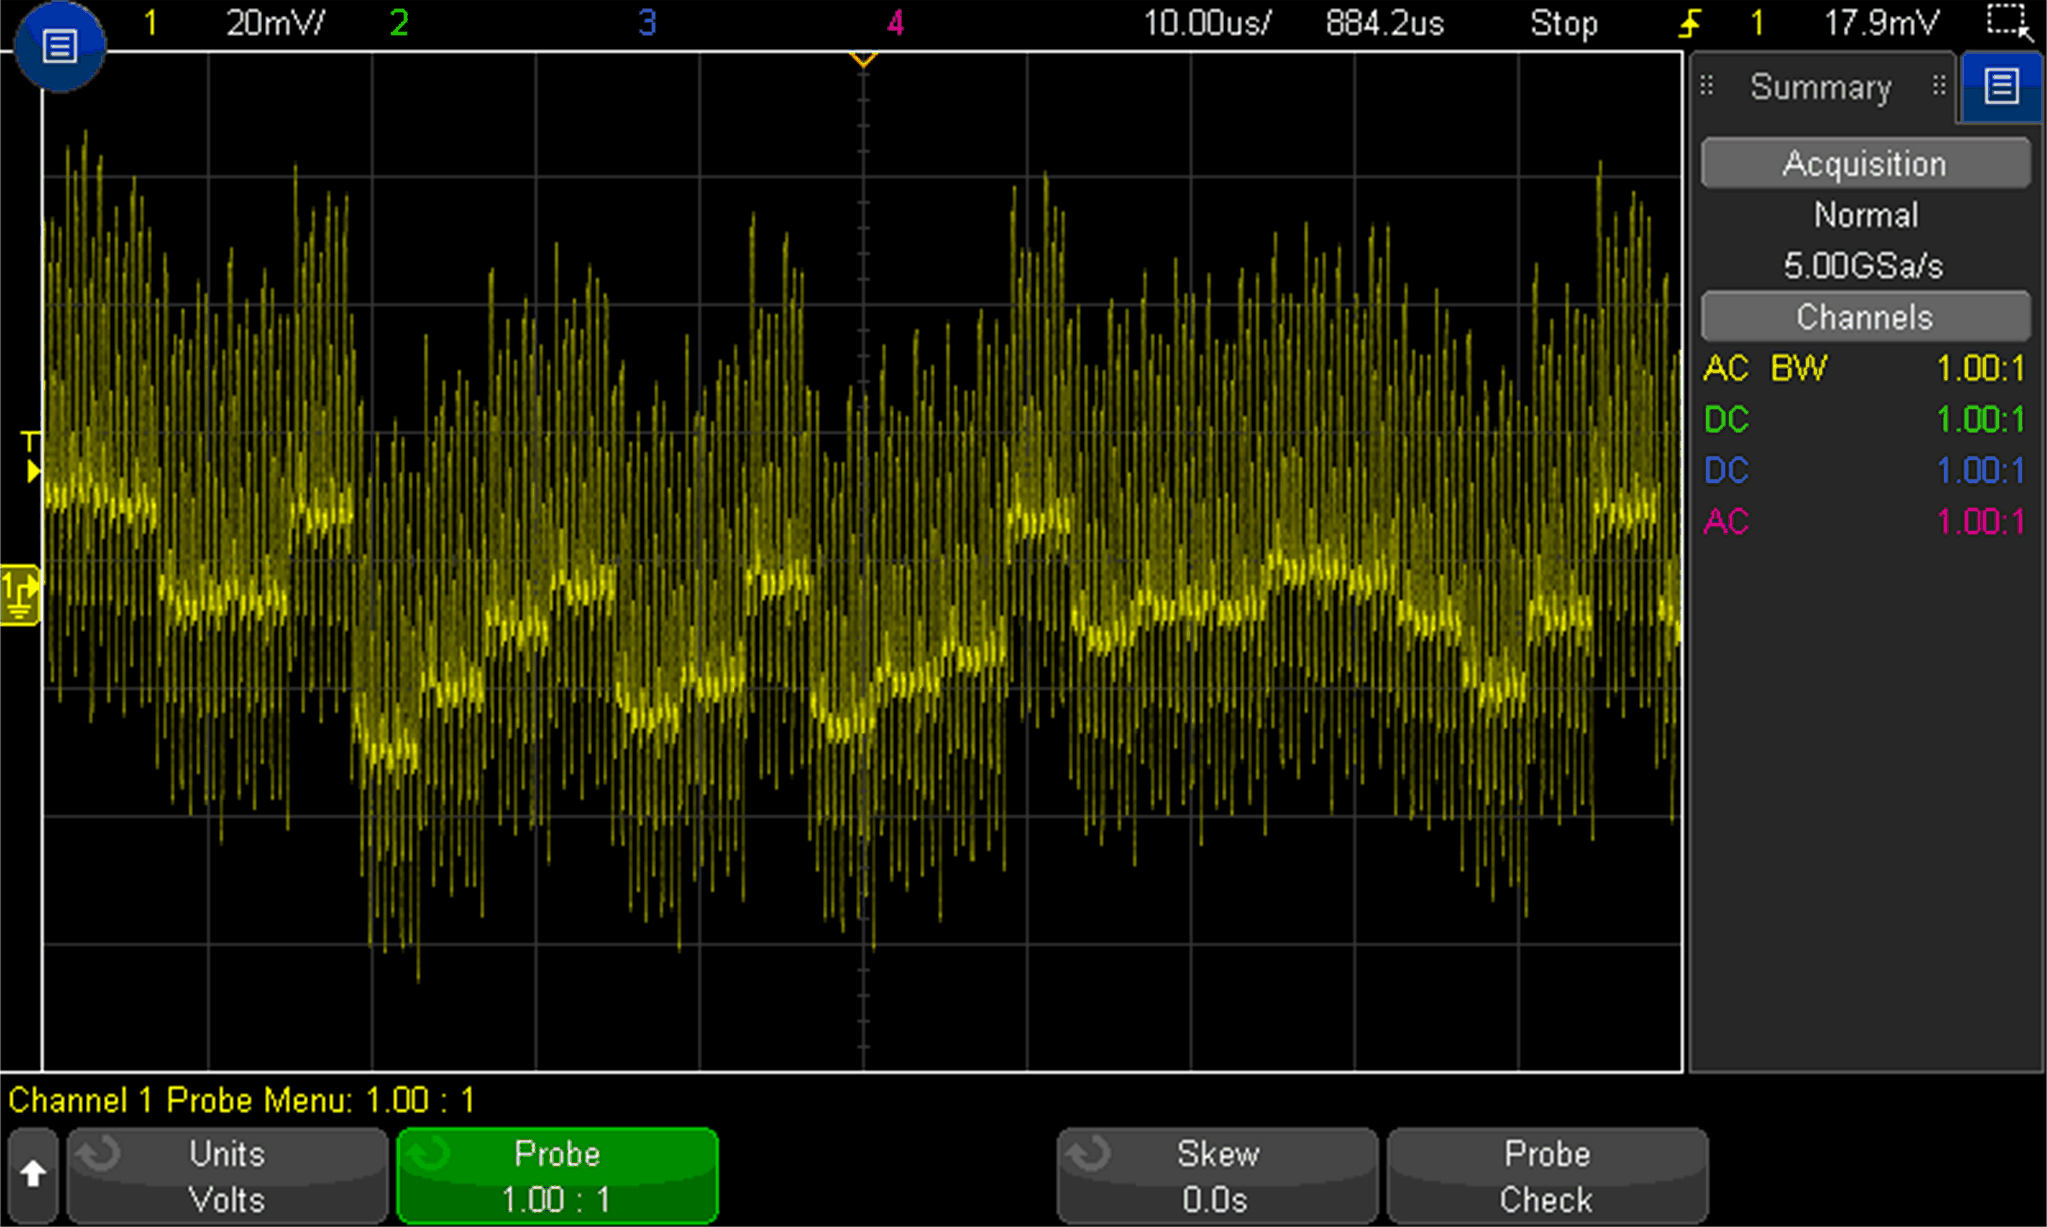Viewport: 2047px width, 1227px height.
Task: Click the Channels section header
Action: coord(1865,317)
